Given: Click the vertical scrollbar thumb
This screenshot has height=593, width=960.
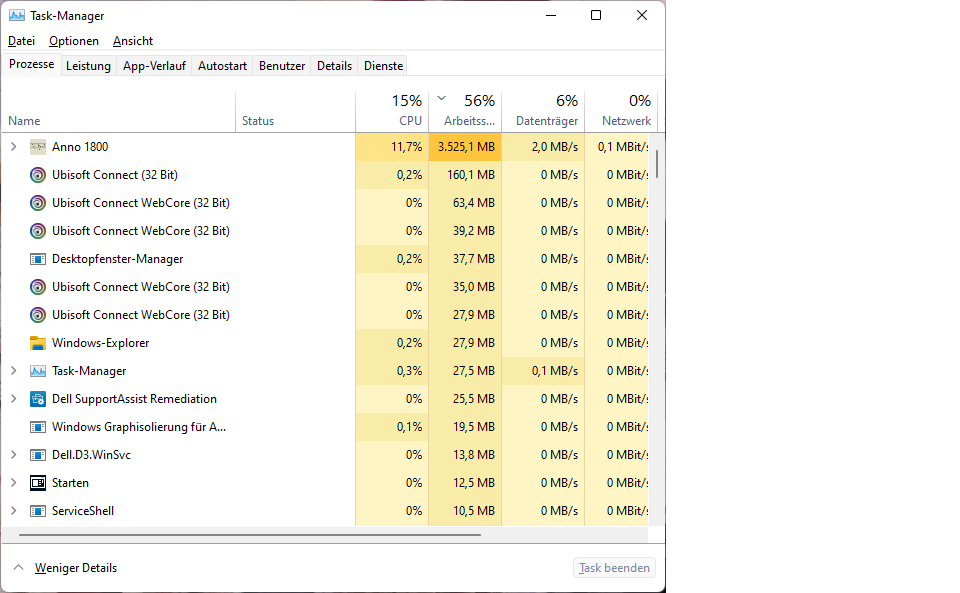Looking at the screenshot, I should coord(657,164).
